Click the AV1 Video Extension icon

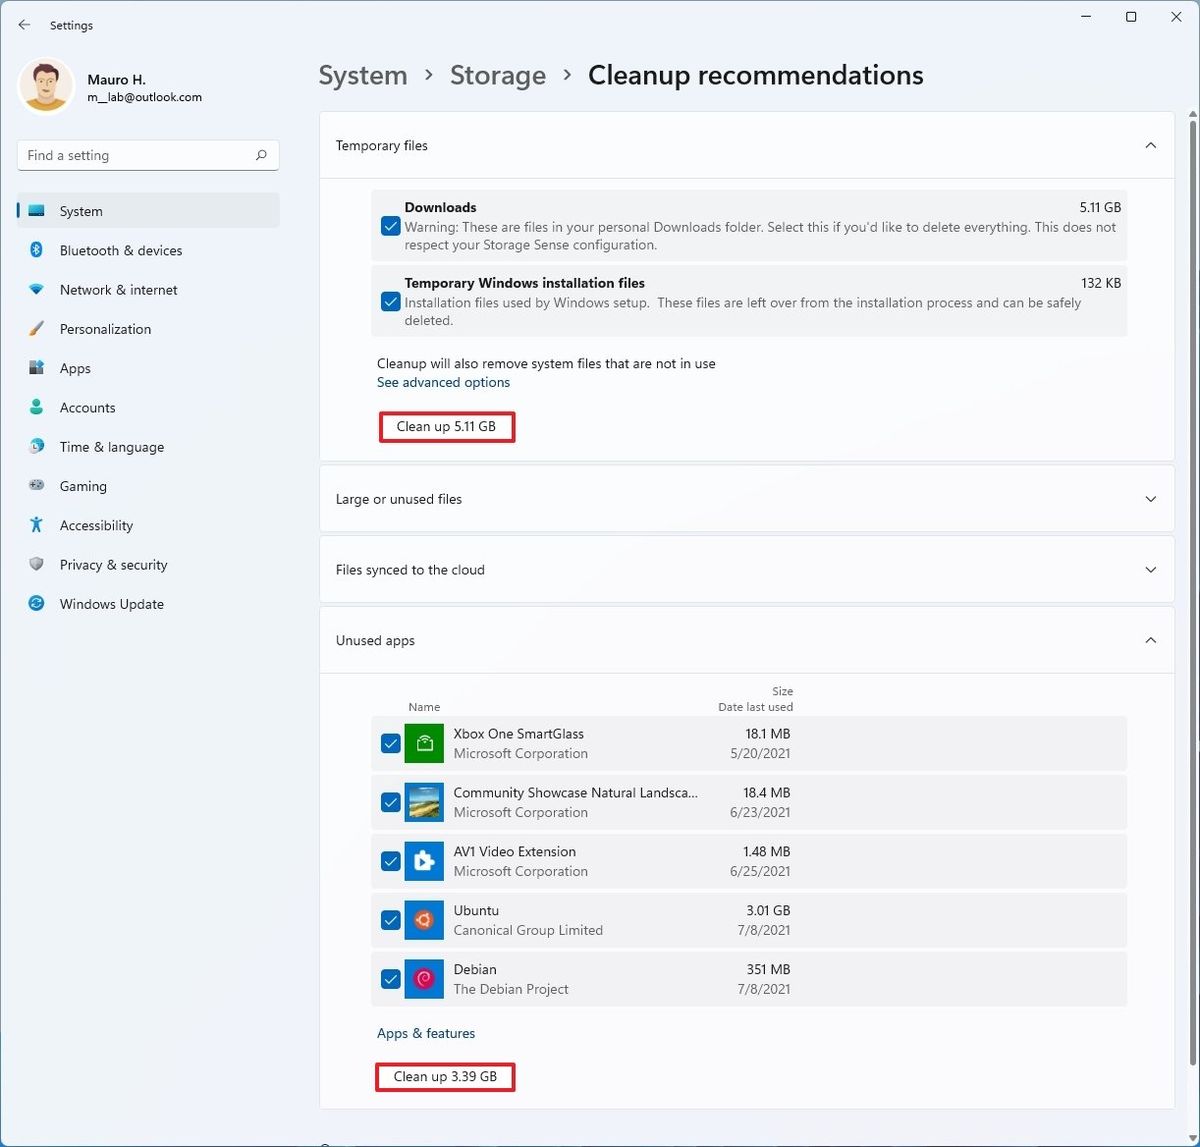coord(424,861)
